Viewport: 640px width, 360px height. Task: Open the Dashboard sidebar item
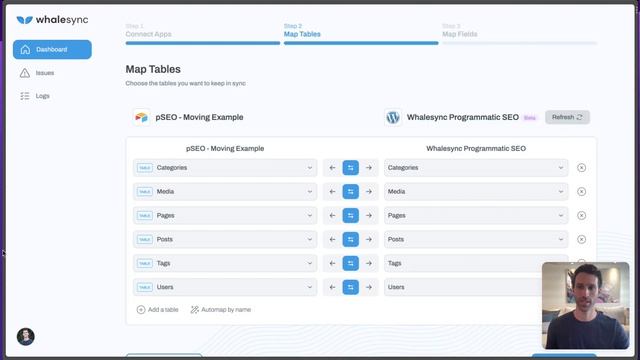pyautogui.click(x=52, y=49)
